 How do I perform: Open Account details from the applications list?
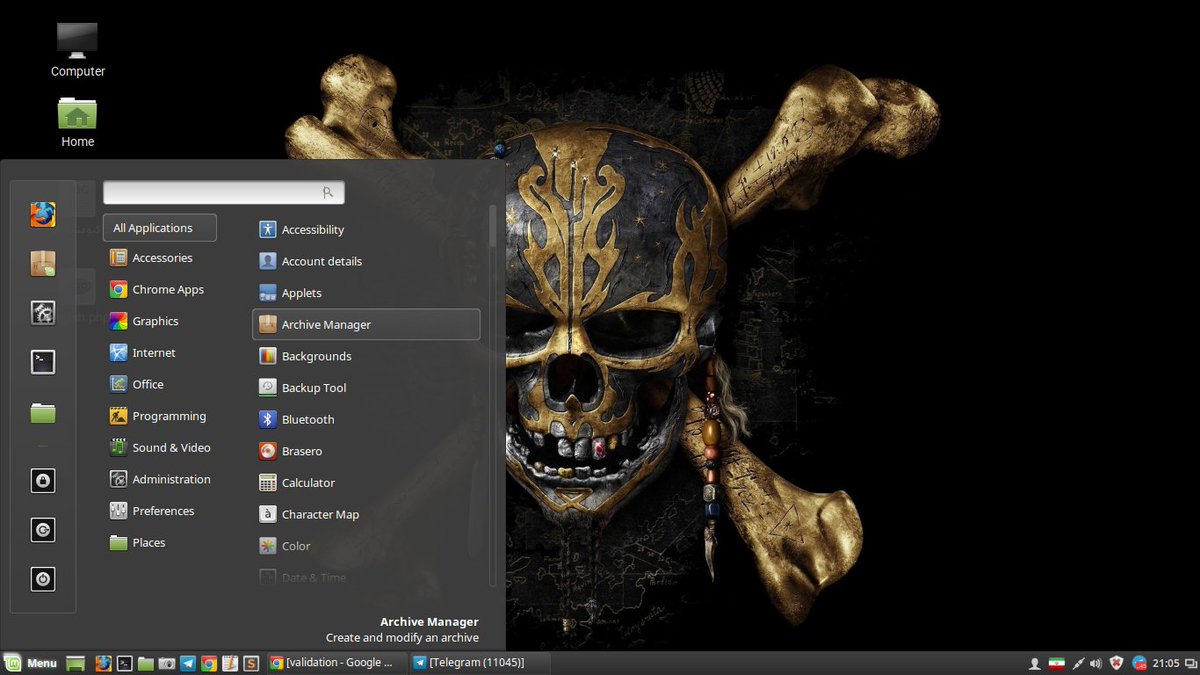pos(366,261)
